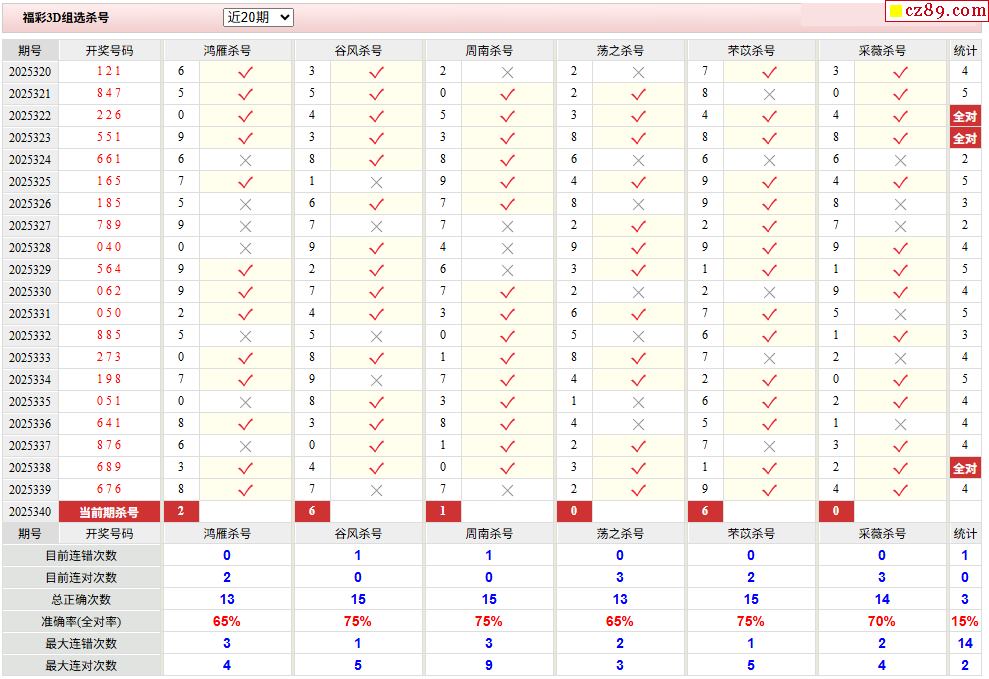Click 周南杀号 cross mark for period 2025320
The image size is (989, 679).
pos(507,72)
